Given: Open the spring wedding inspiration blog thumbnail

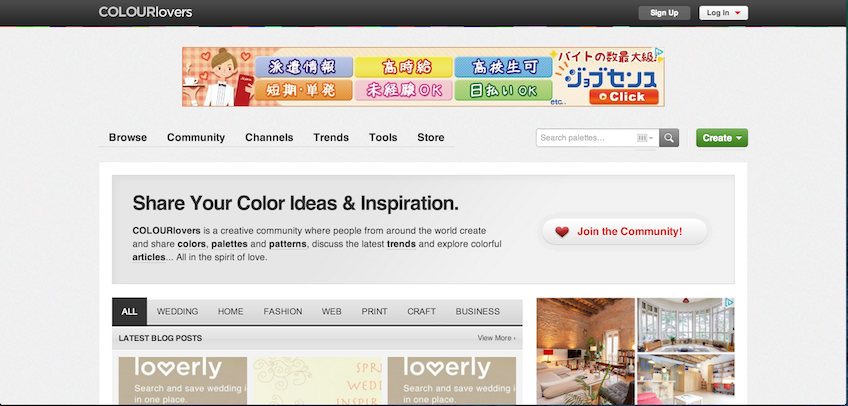Looking at the screenshot, I should (317, 381).
